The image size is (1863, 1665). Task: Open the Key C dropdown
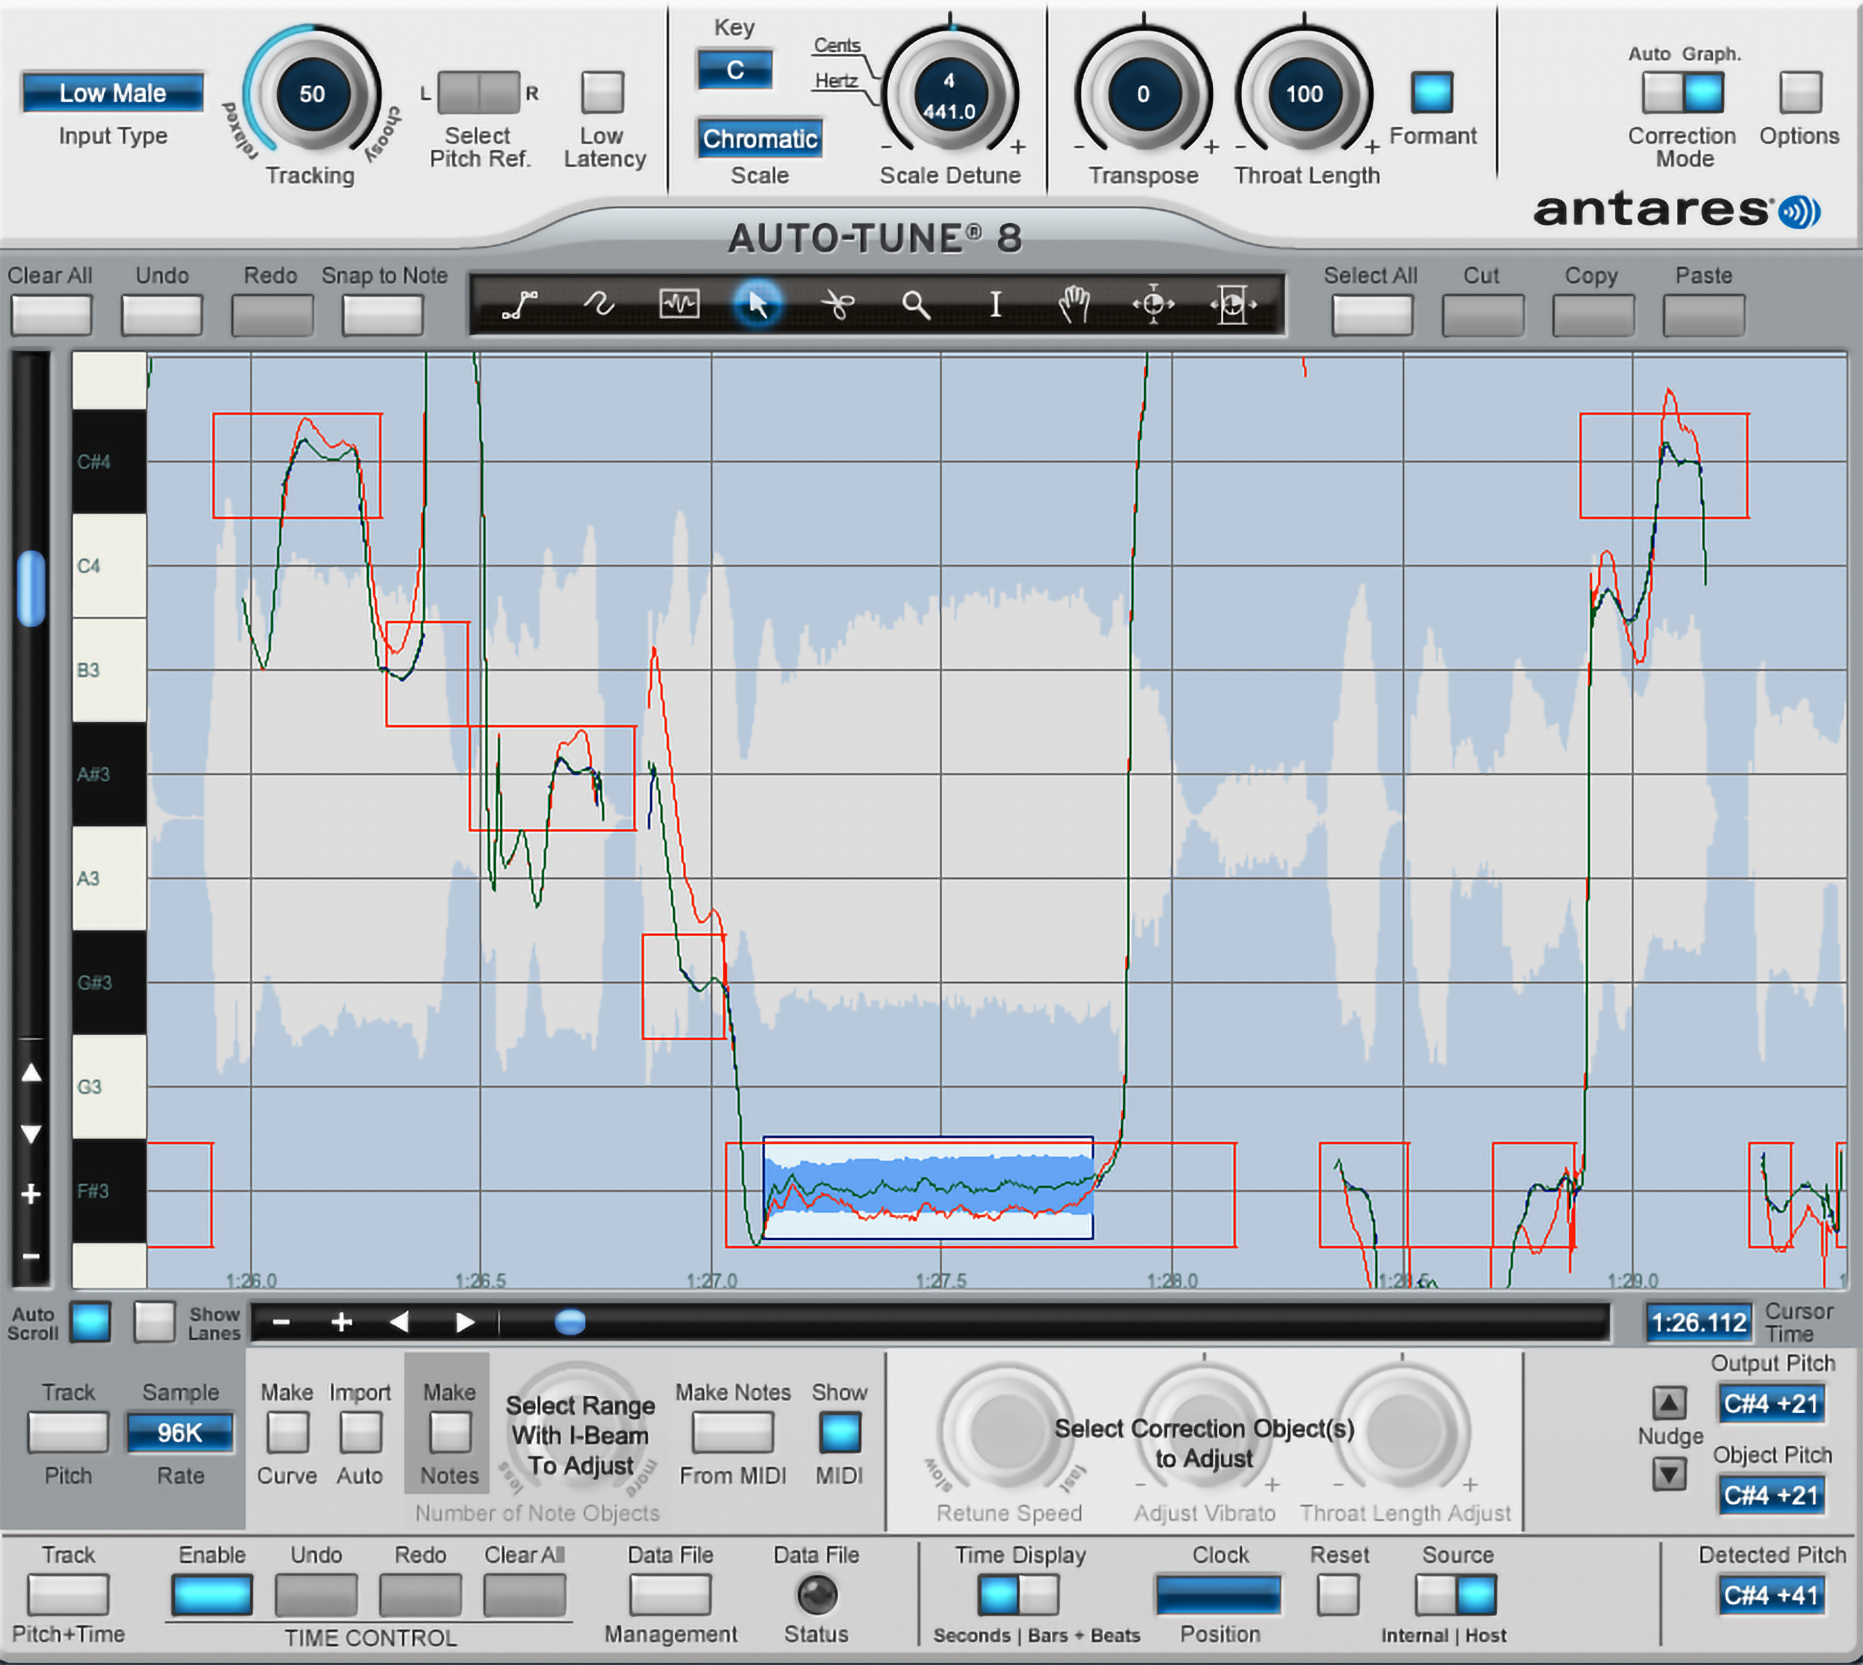coord(735,70)
